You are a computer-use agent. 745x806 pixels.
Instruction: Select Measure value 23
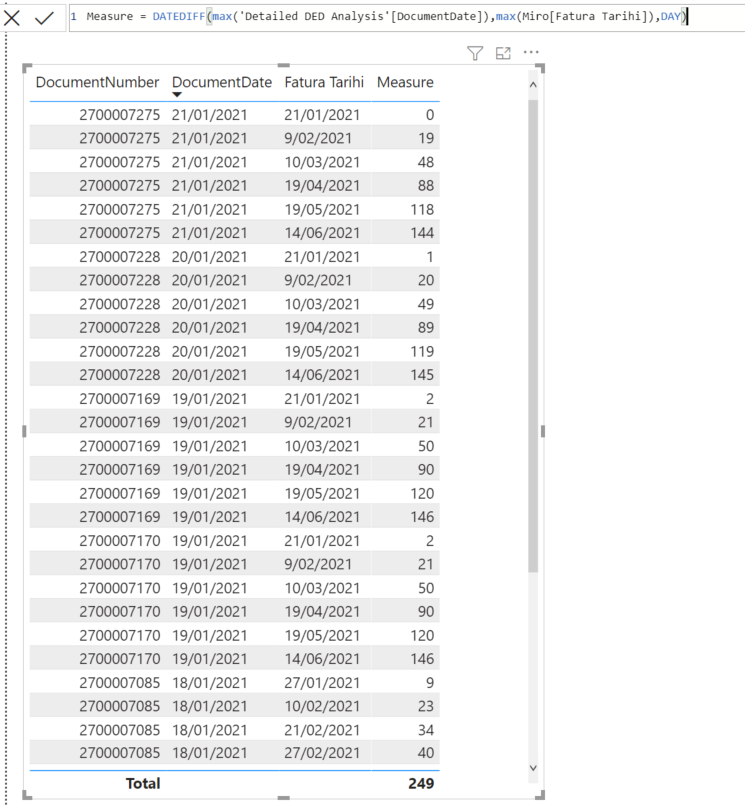click(426, 706)
